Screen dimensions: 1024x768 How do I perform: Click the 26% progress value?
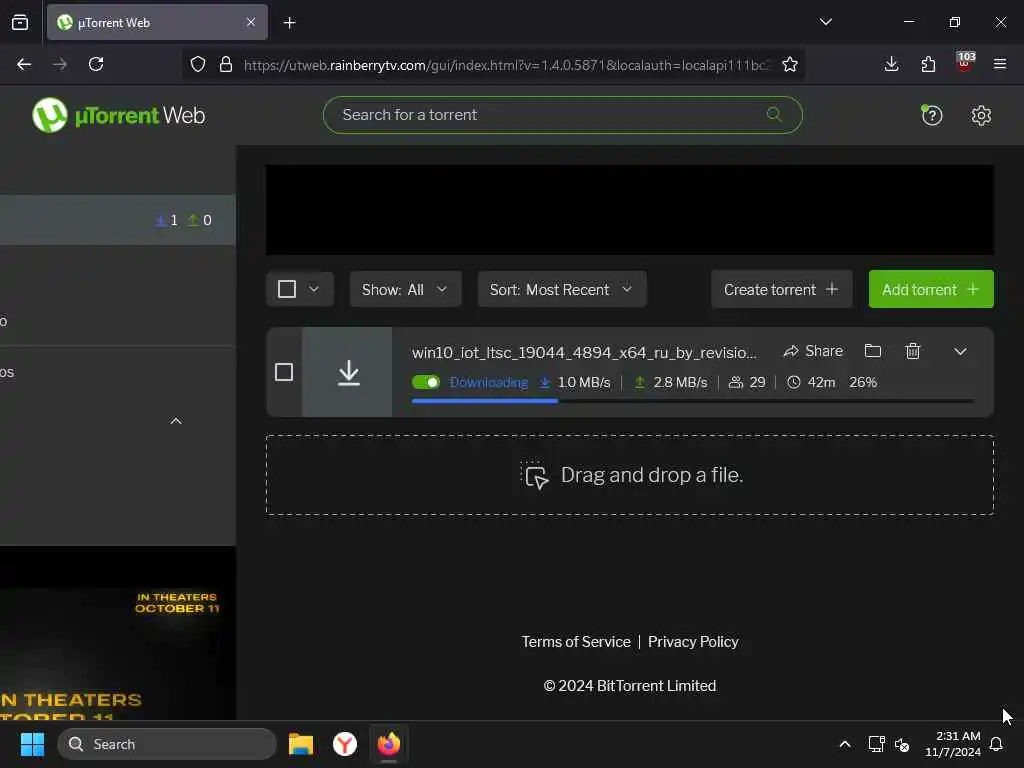(x=862, y=383)
